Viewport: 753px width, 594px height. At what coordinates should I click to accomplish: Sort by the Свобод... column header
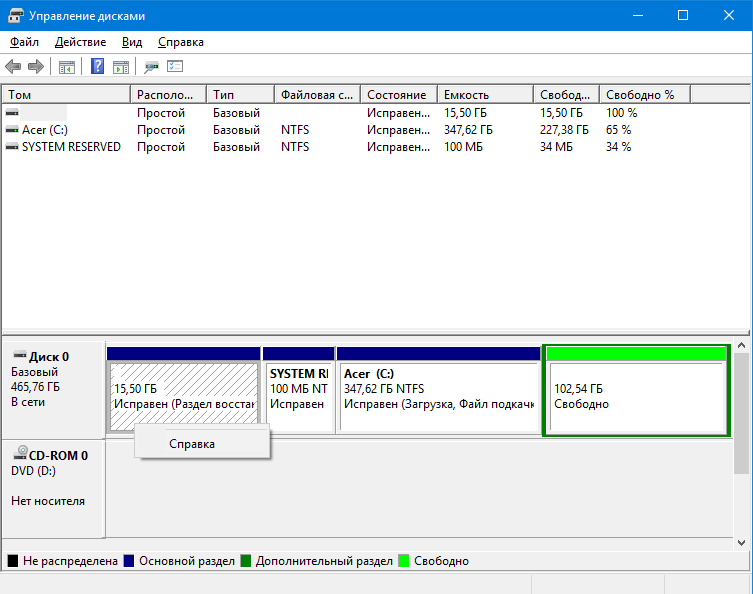(567, 95)
